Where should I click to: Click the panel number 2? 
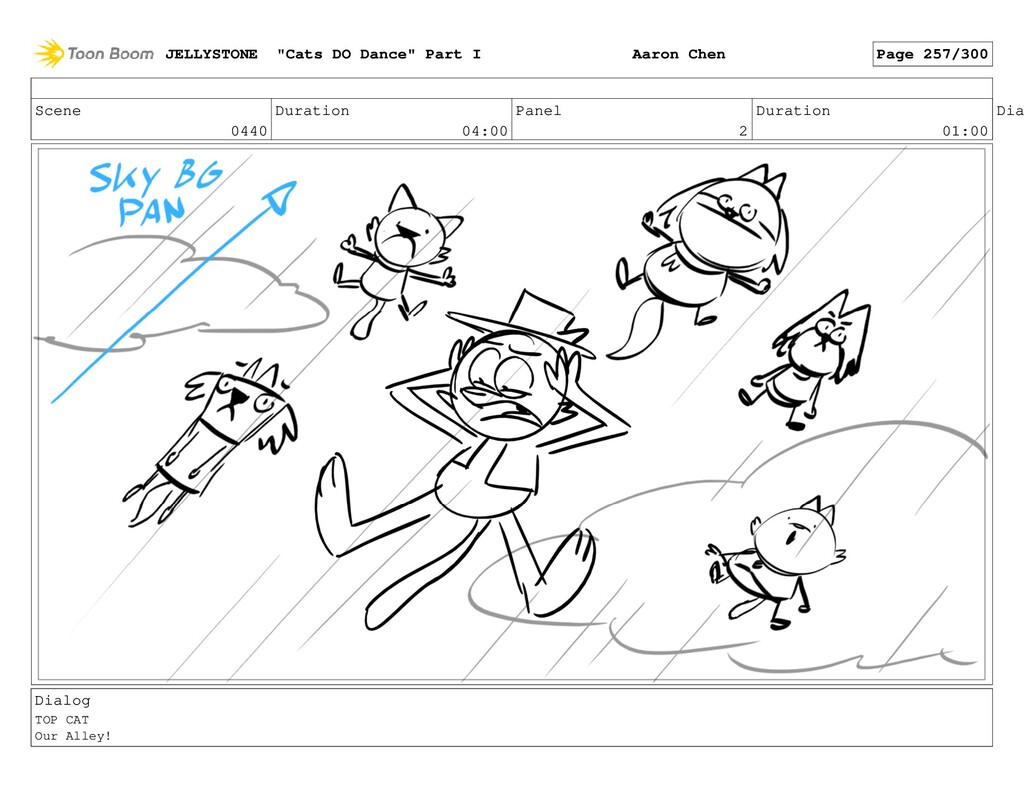pos(743,131)
